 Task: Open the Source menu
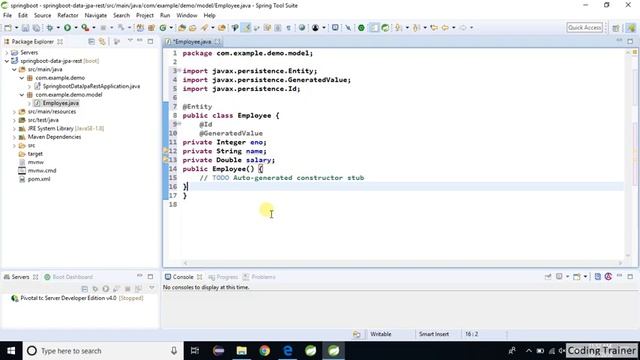click(42, 16)
